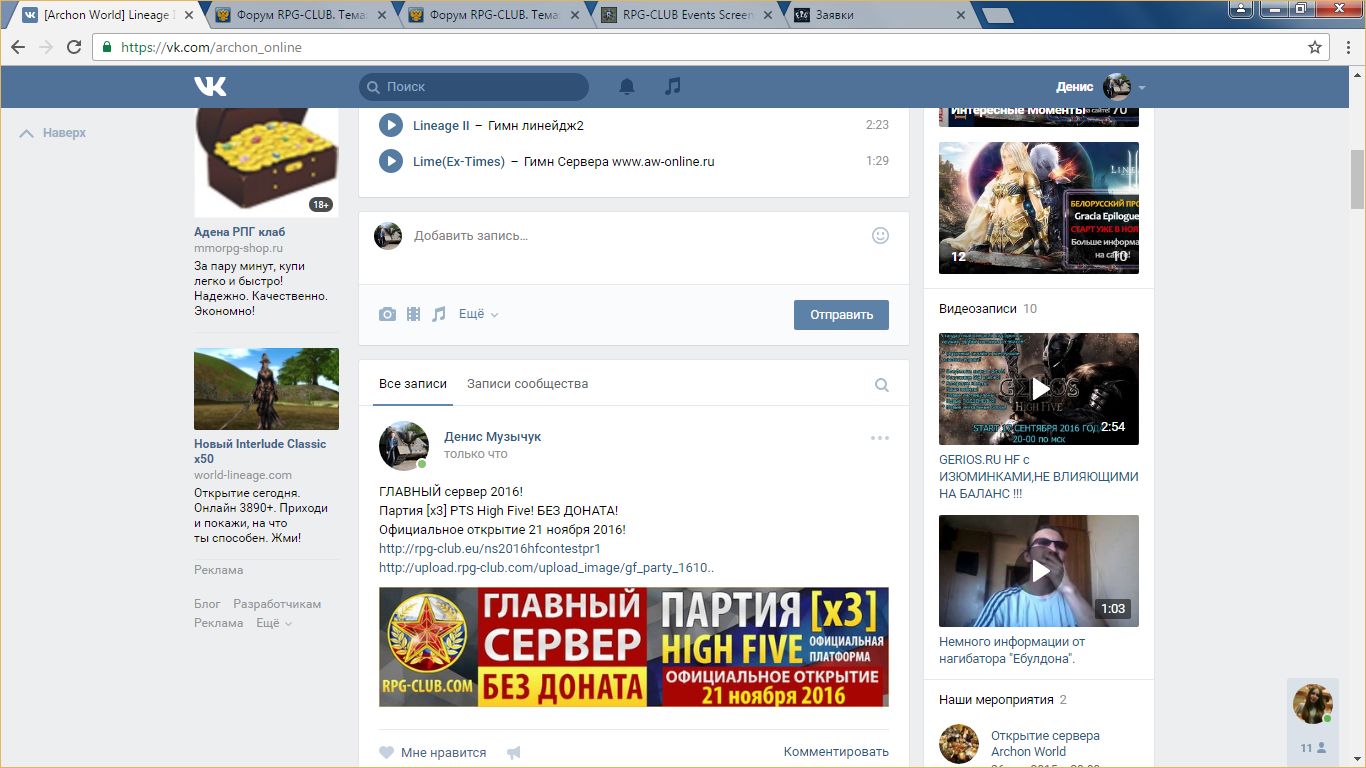Click the Наверх up arrow
The image size is (1366, 768).
click(27, 133)
